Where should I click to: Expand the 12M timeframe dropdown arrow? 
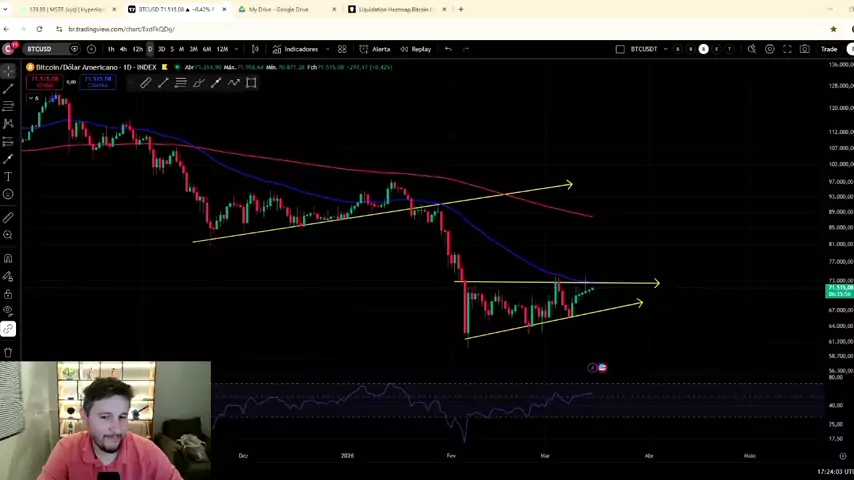237,49
